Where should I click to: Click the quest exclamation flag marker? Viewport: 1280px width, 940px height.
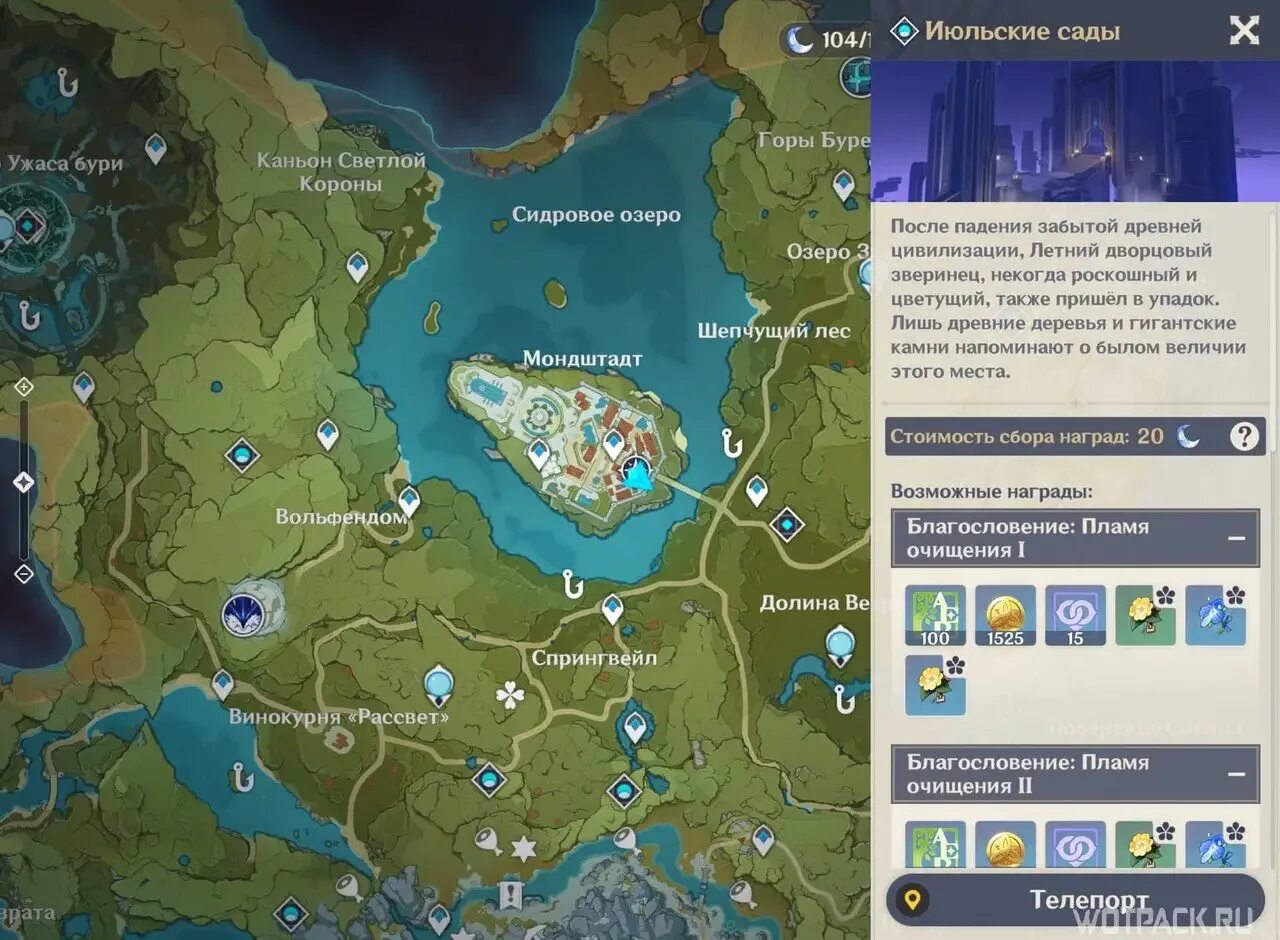click(512, 893)
